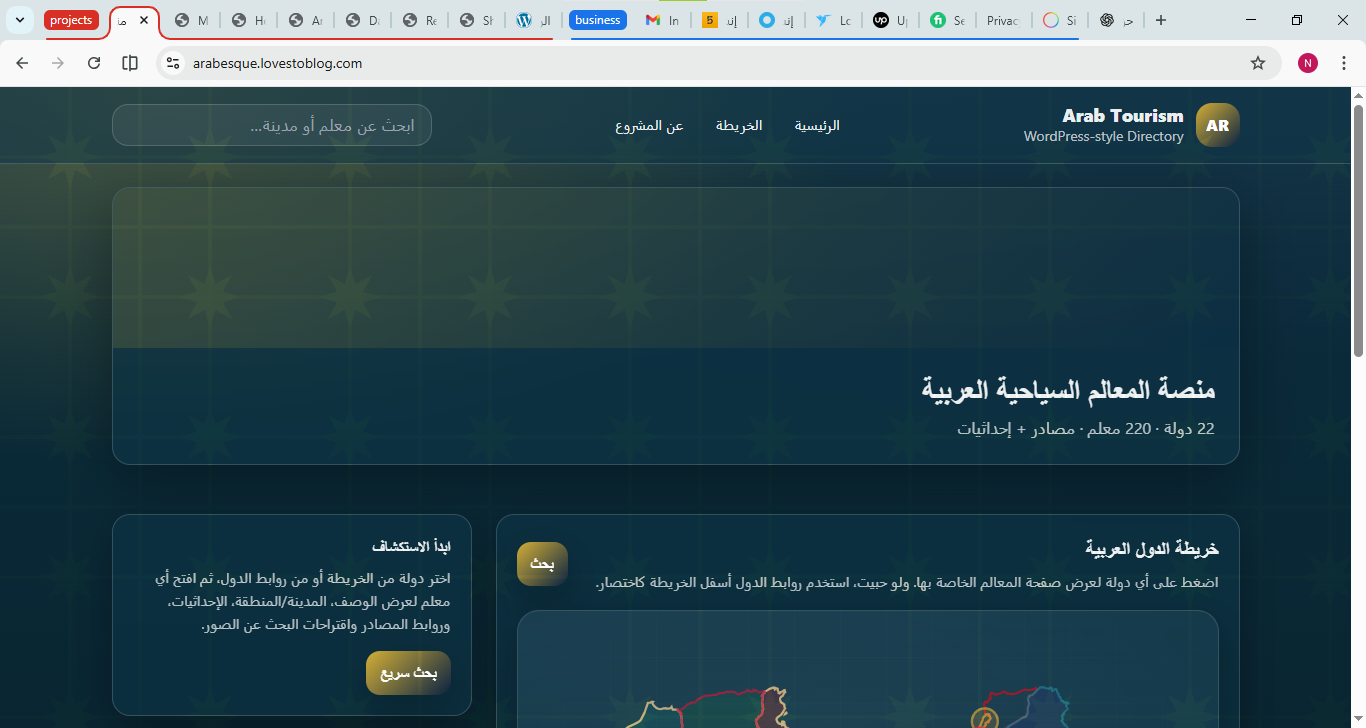Click the "N" profile avatar icon
Viewport: 1366px width, 728px height.
tap(1307, 62)
